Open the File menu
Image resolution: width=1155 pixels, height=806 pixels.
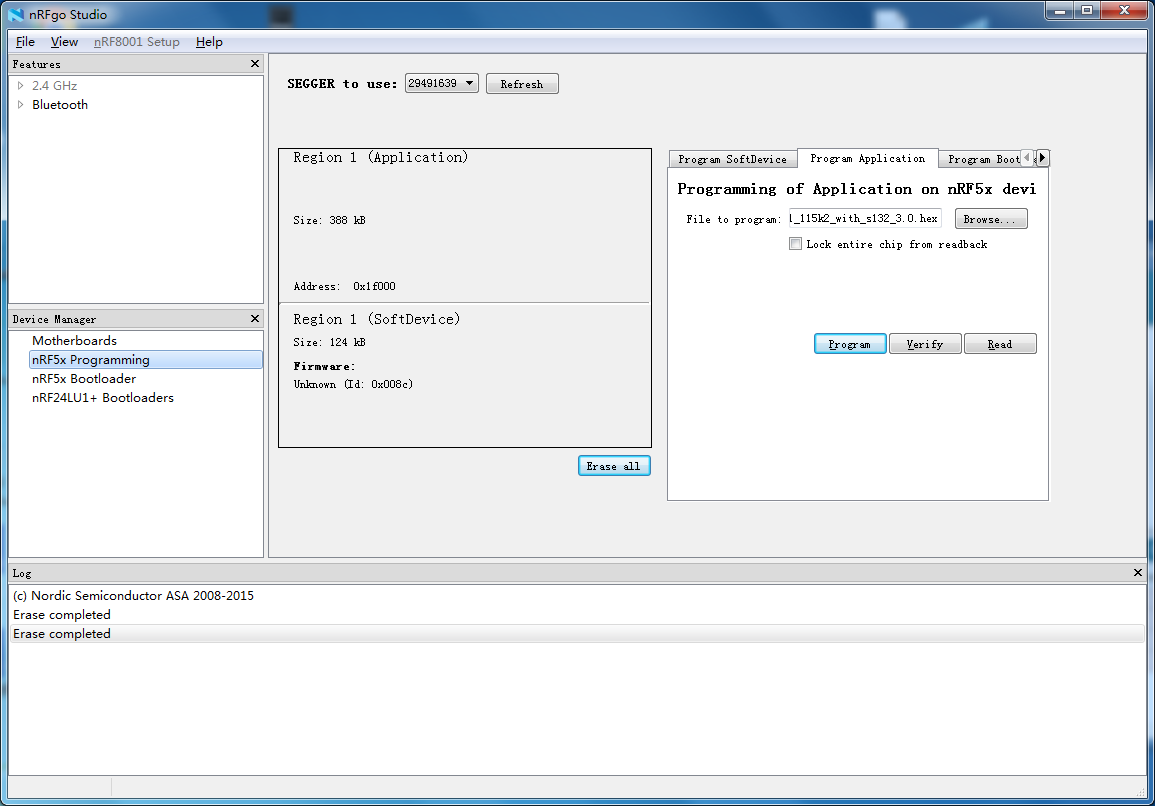[x=25, y=42]
